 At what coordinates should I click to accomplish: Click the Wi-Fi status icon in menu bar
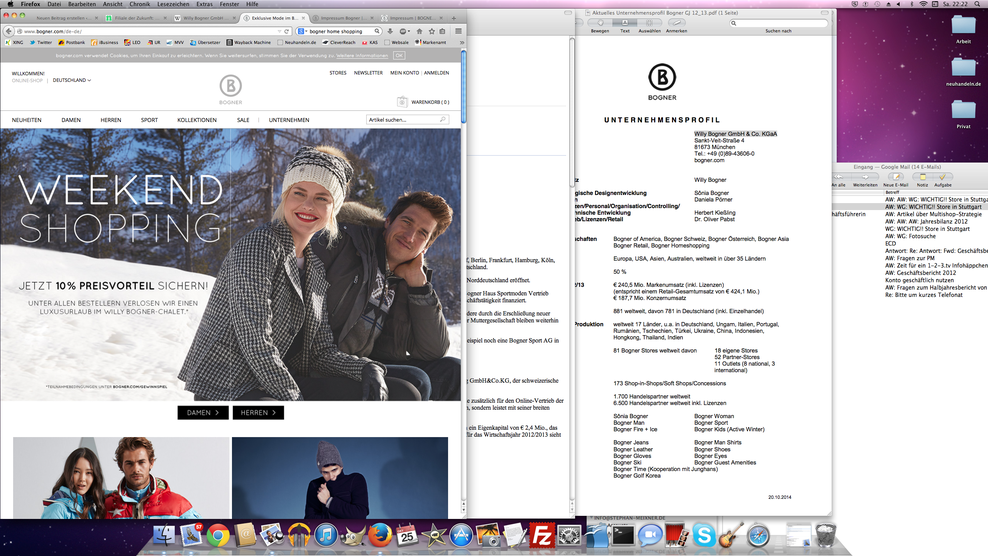click(x=923, y=4)
